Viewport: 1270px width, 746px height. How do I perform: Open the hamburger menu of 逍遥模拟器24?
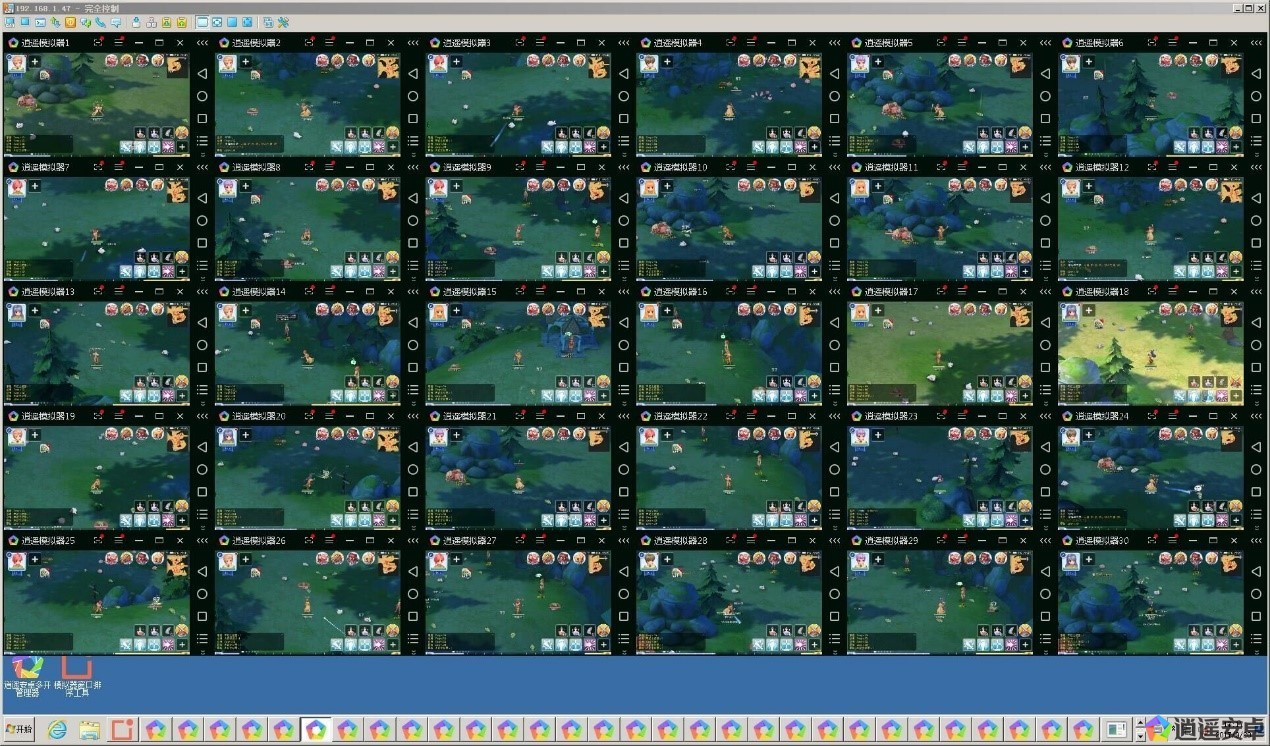pyautogui.click(x=1173, y=415)
